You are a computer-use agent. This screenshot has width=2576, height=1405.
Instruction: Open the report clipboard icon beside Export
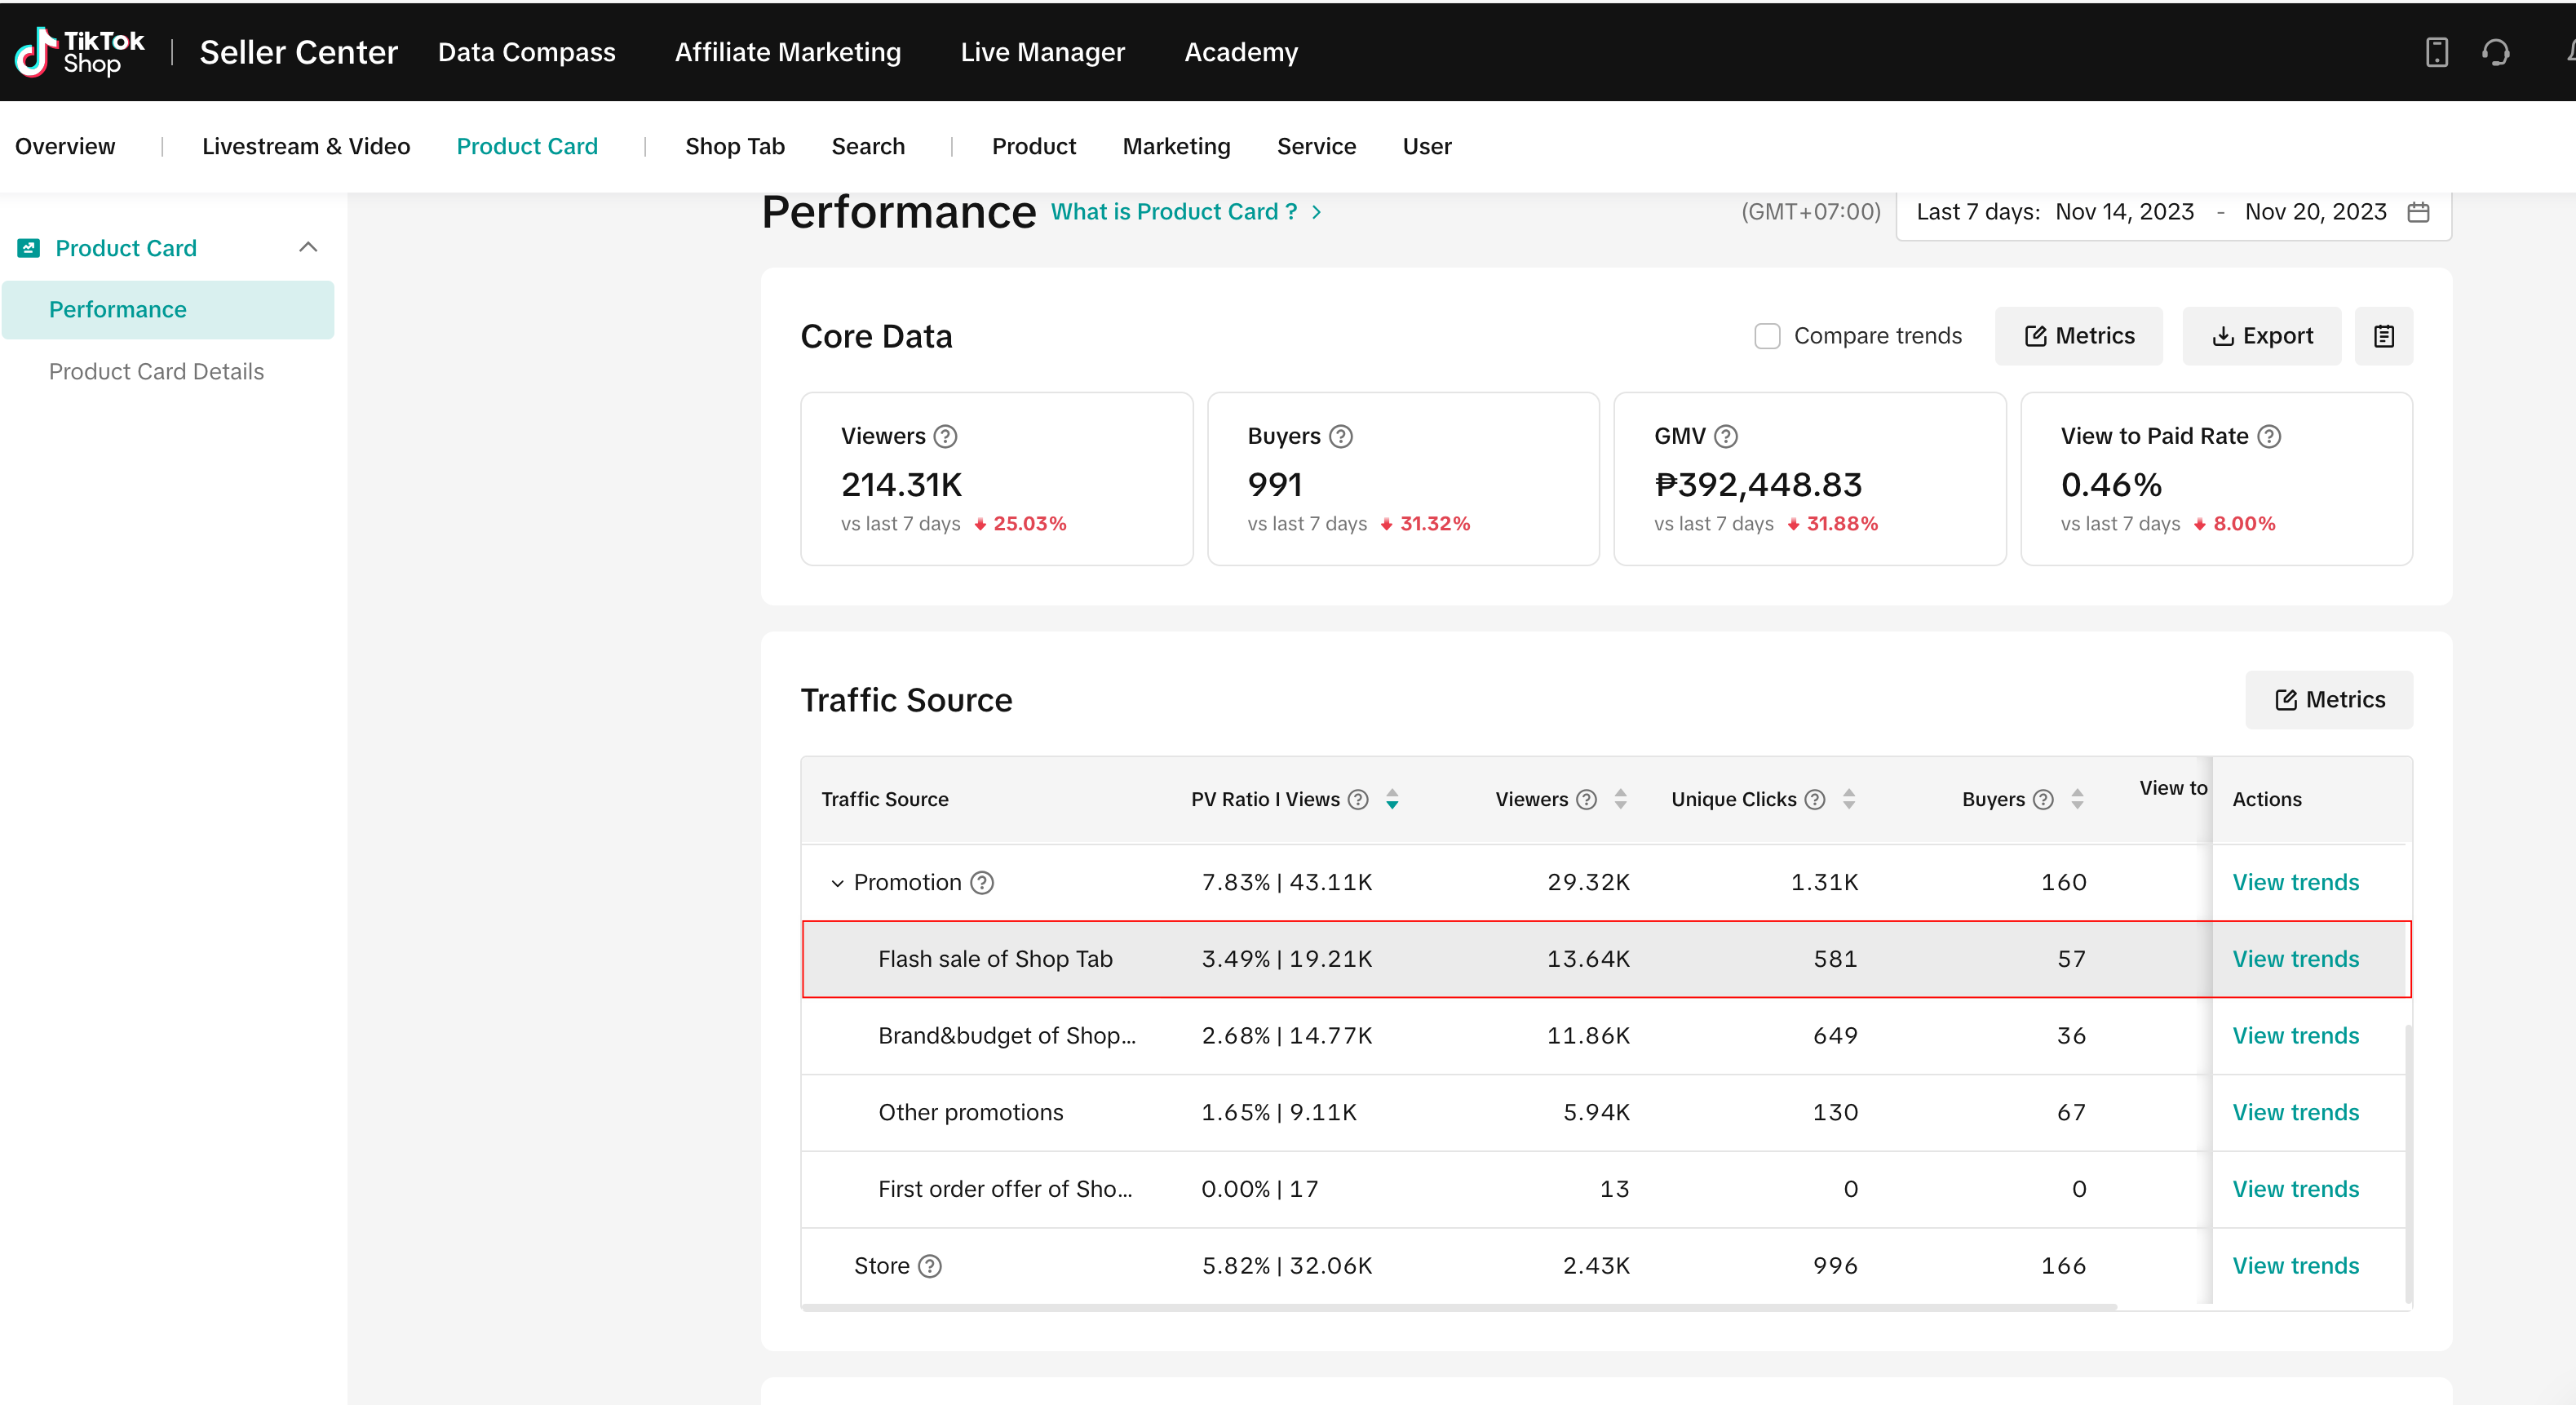point(2383,336)
